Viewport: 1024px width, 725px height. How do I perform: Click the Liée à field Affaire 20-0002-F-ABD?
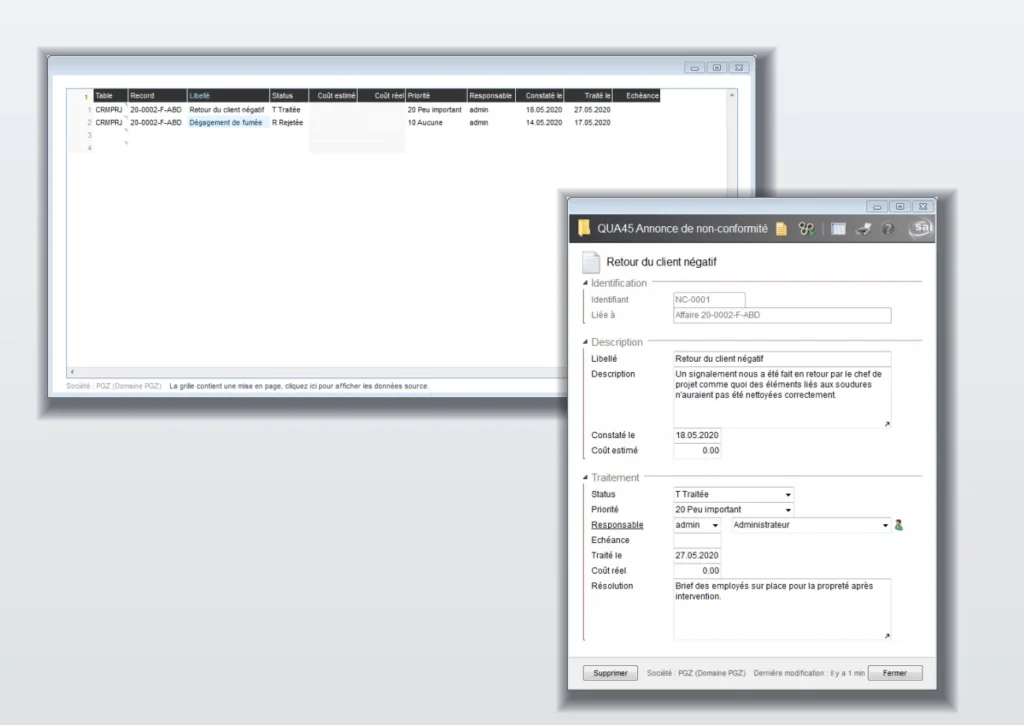click(x=782, y=315)
